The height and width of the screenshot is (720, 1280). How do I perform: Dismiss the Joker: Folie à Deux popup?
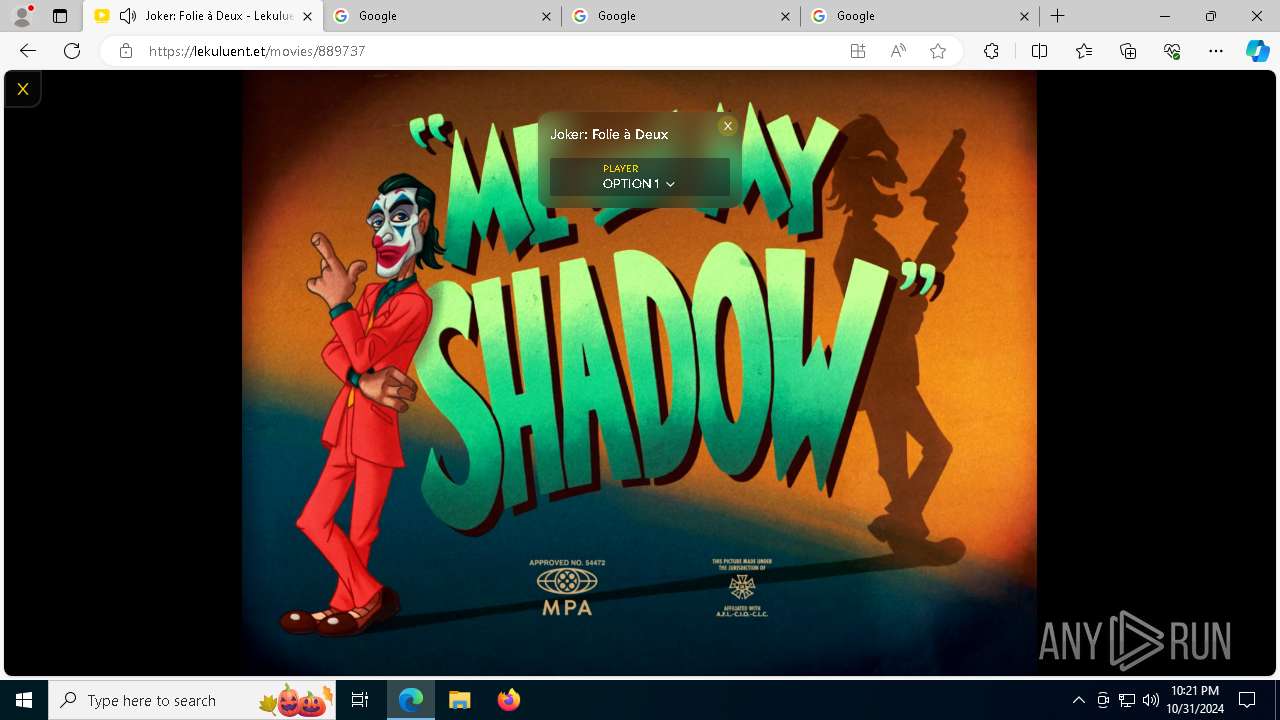[728, 126]
